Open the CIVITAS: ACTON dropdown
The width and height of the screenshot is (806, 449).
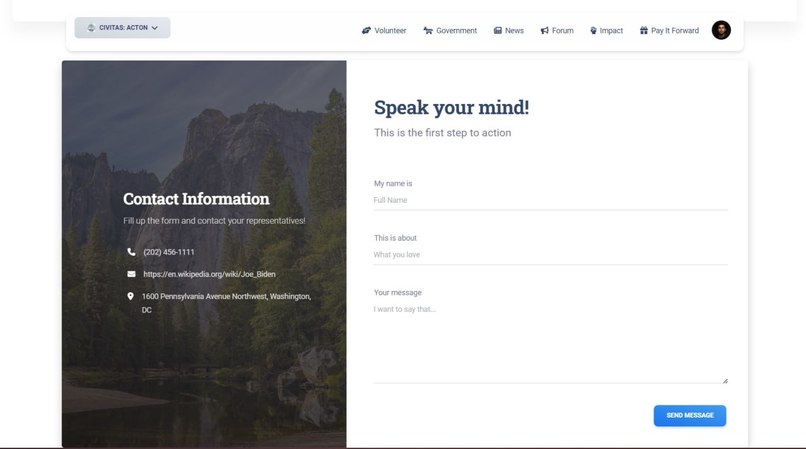122,28
